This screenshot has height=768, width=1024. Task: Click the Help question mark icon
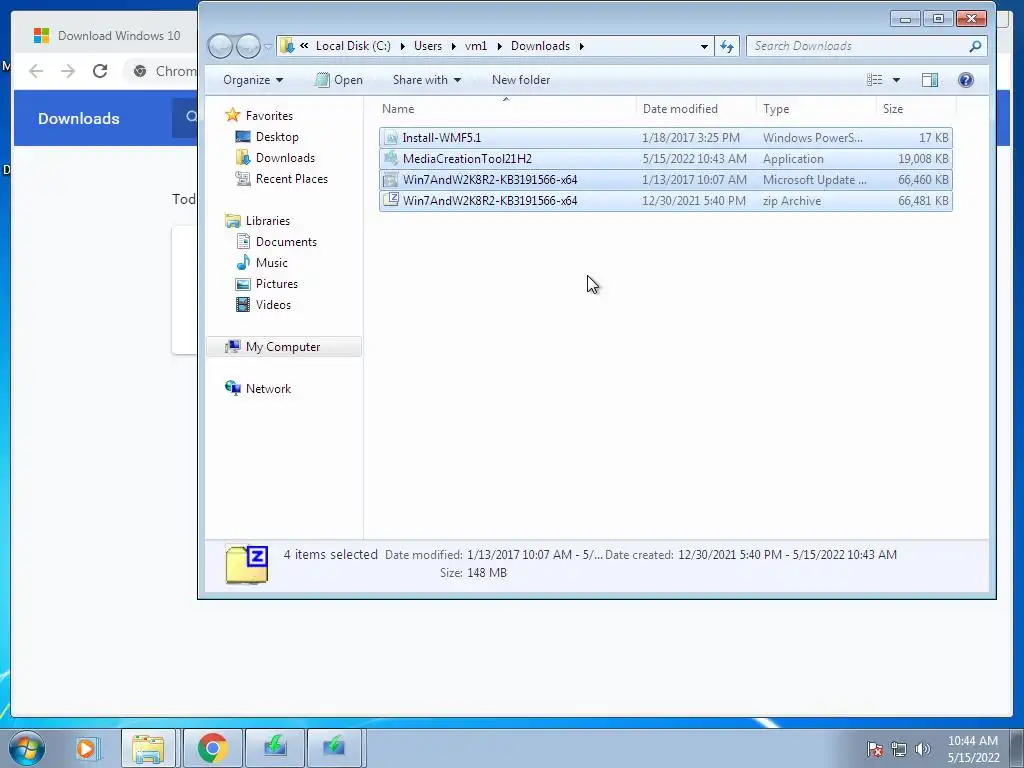pos(966,80)
